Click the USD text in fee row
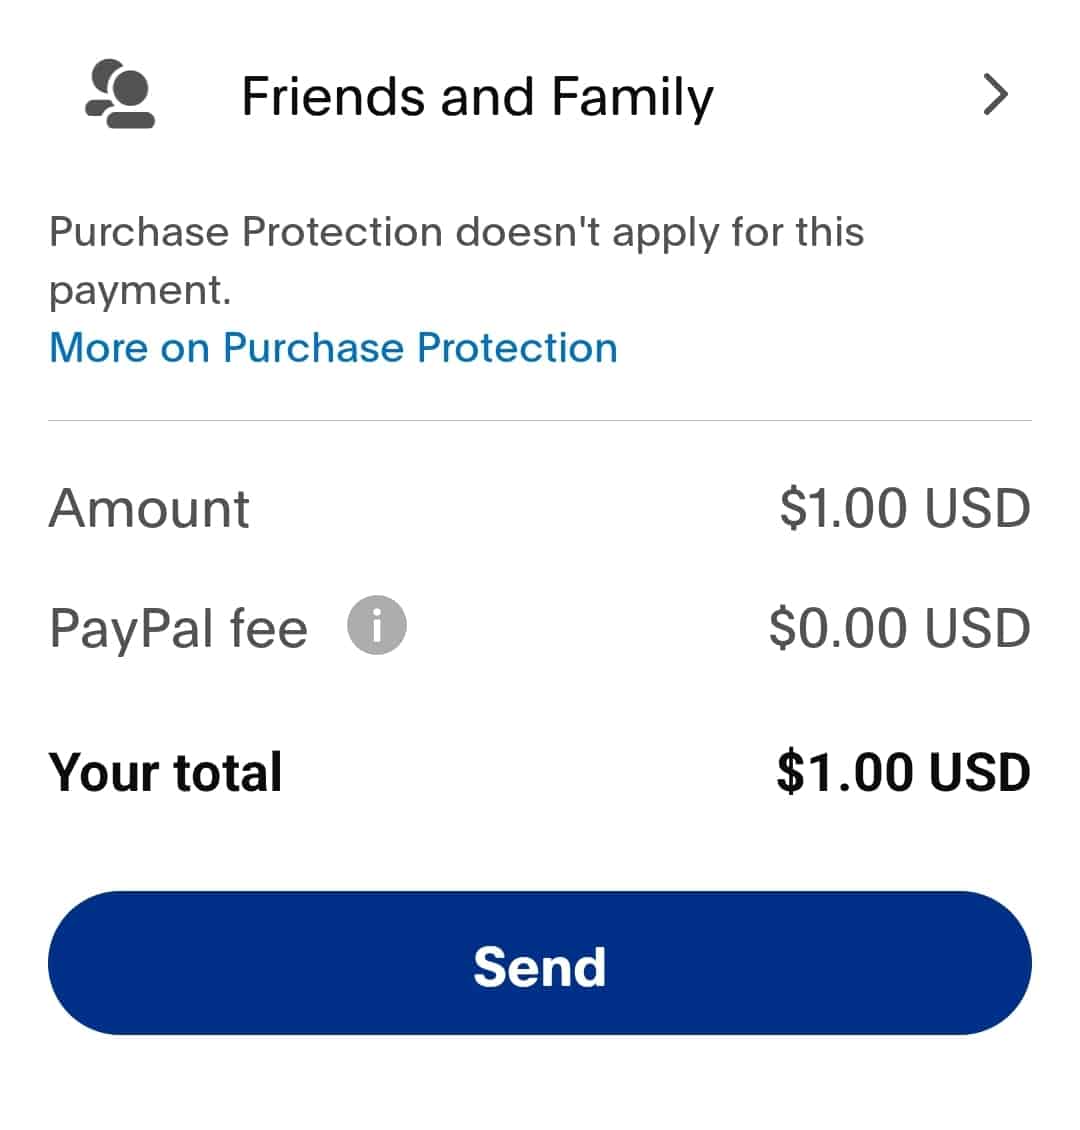 pos(978,628)
